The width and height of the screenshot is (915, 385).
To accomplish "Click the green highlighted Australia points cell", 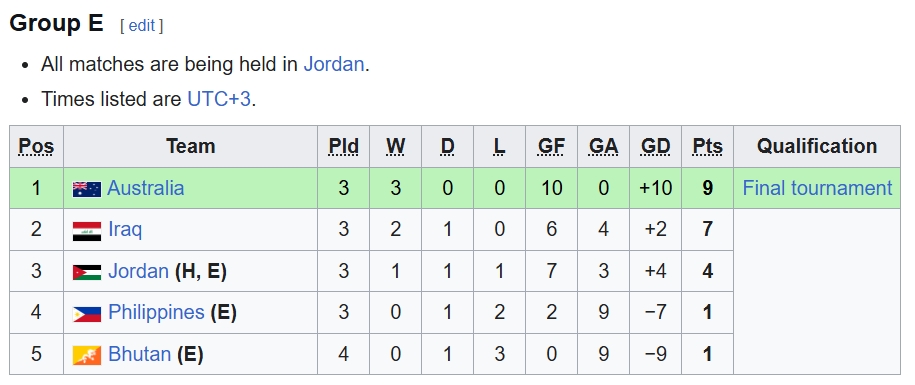I will (x=707, y=188).
